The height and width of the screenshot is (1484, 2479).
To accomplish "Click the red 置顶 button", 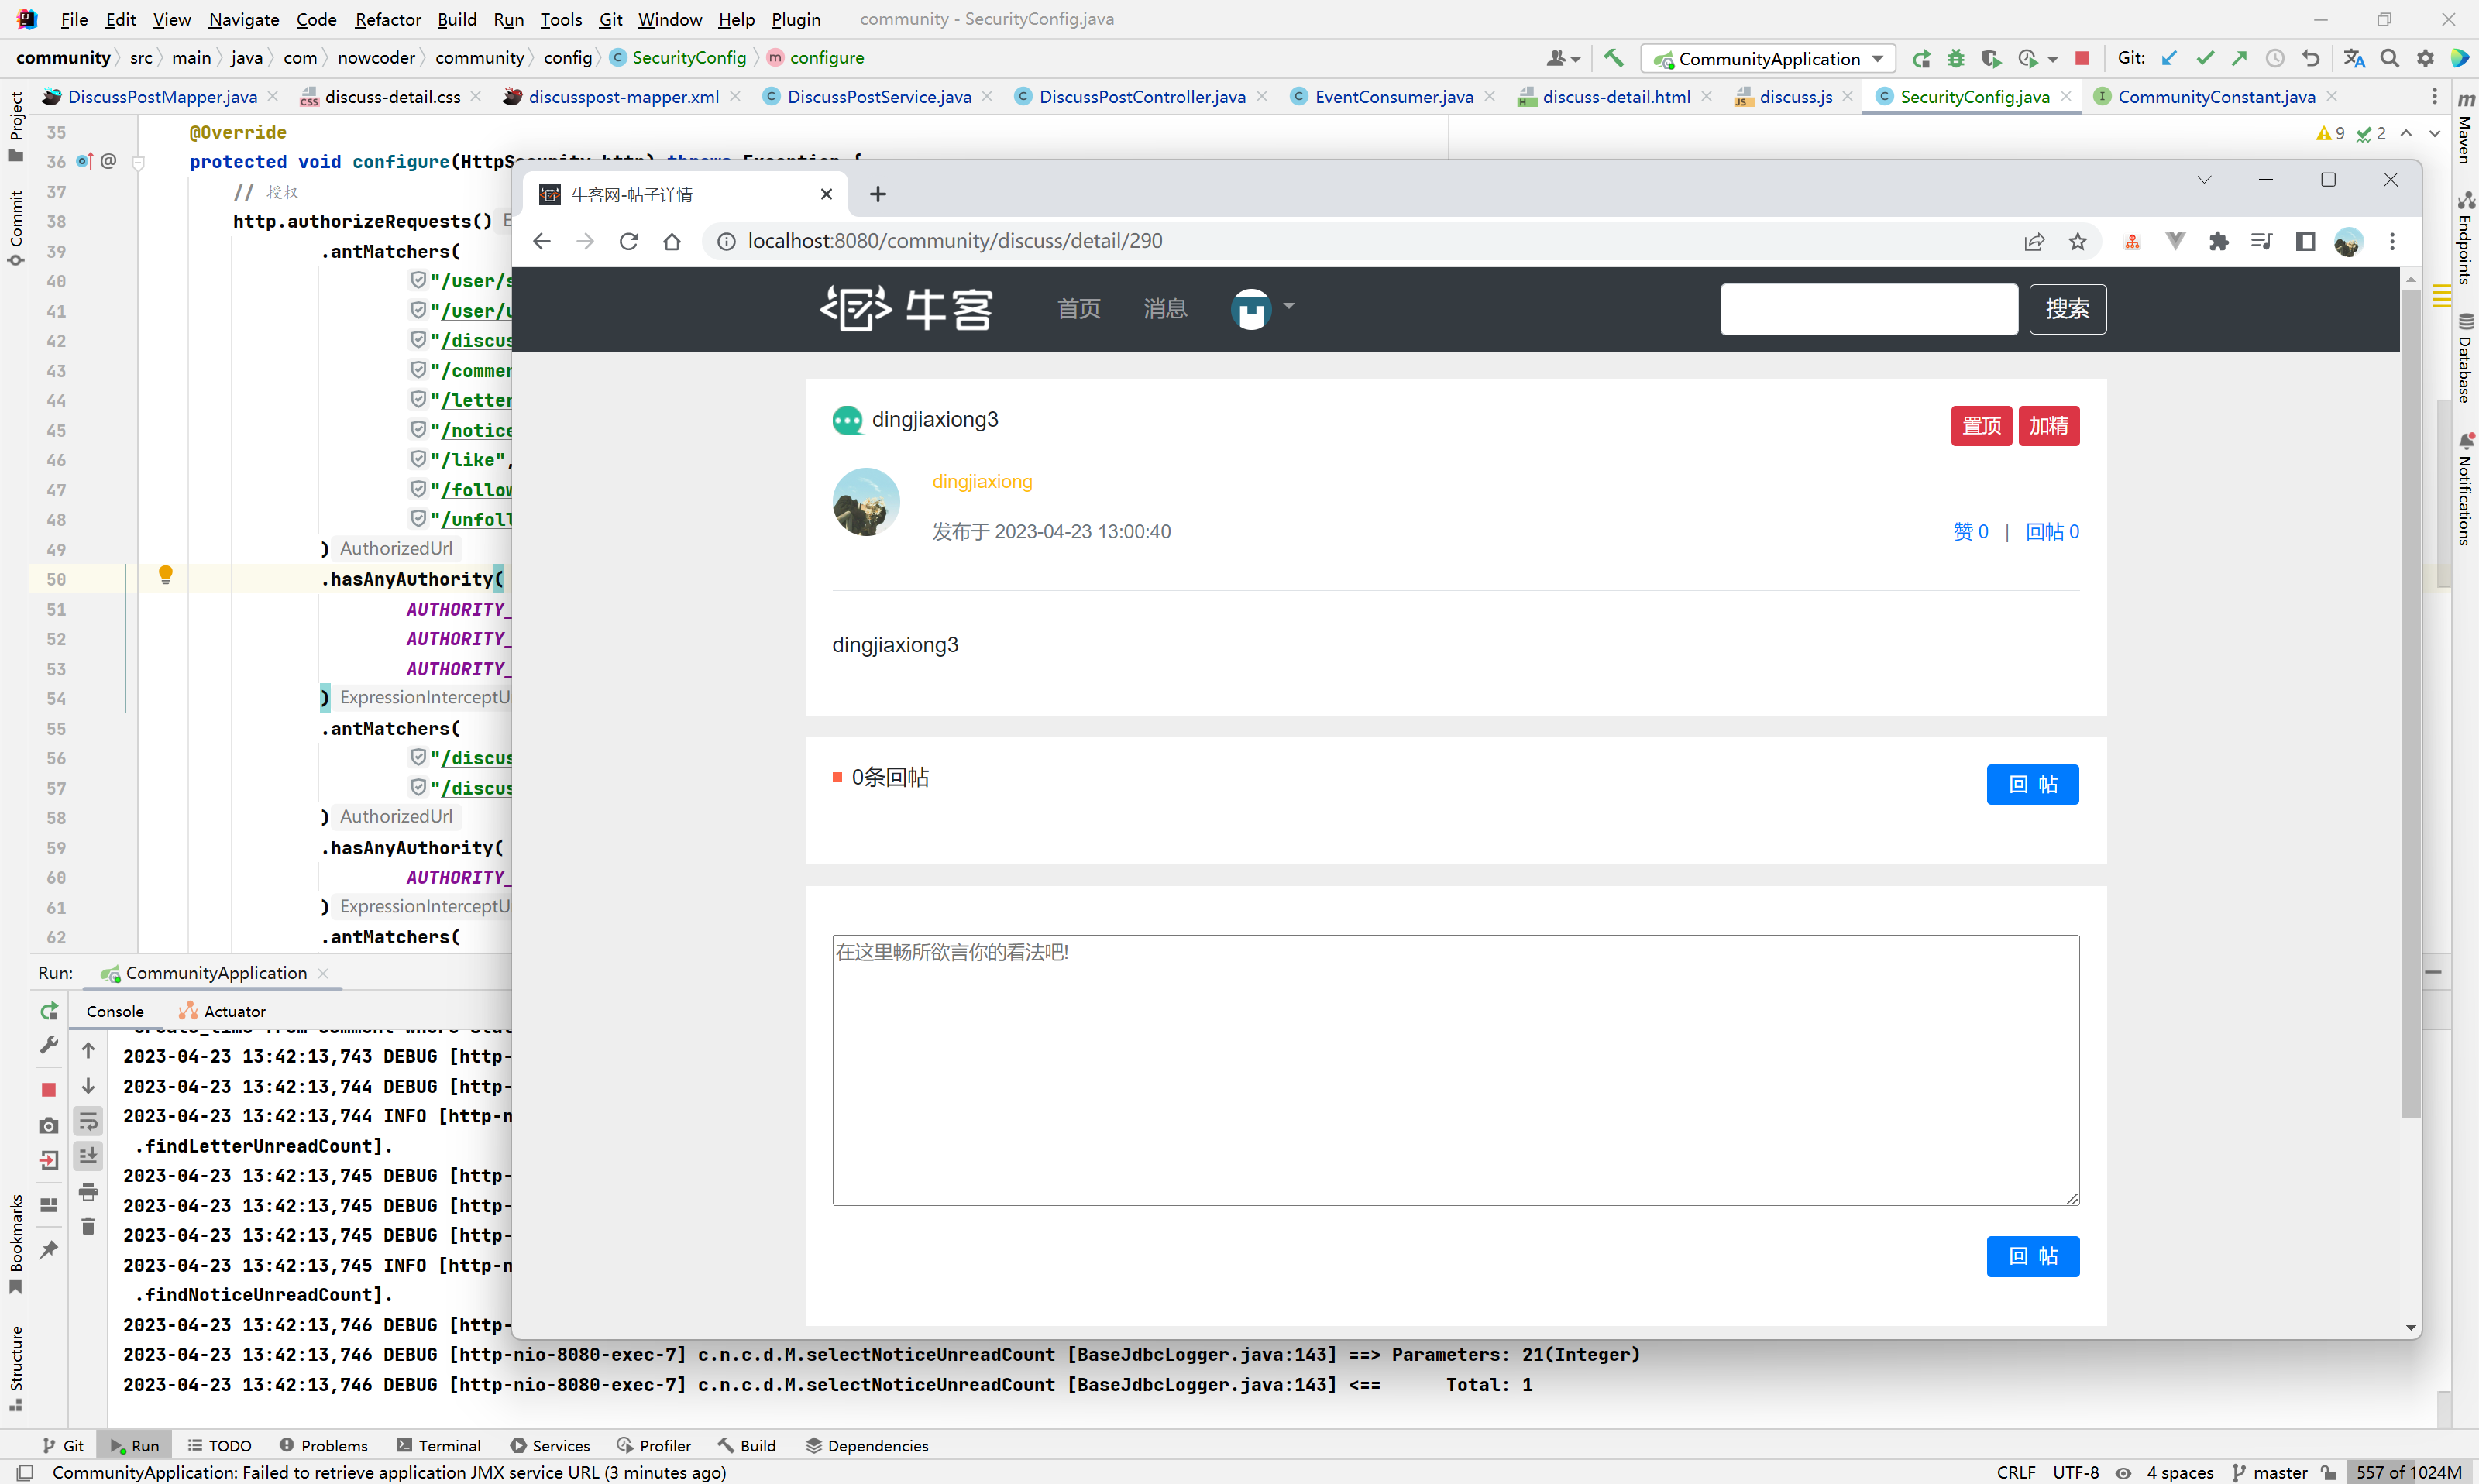I will [x=1980, y=426].
